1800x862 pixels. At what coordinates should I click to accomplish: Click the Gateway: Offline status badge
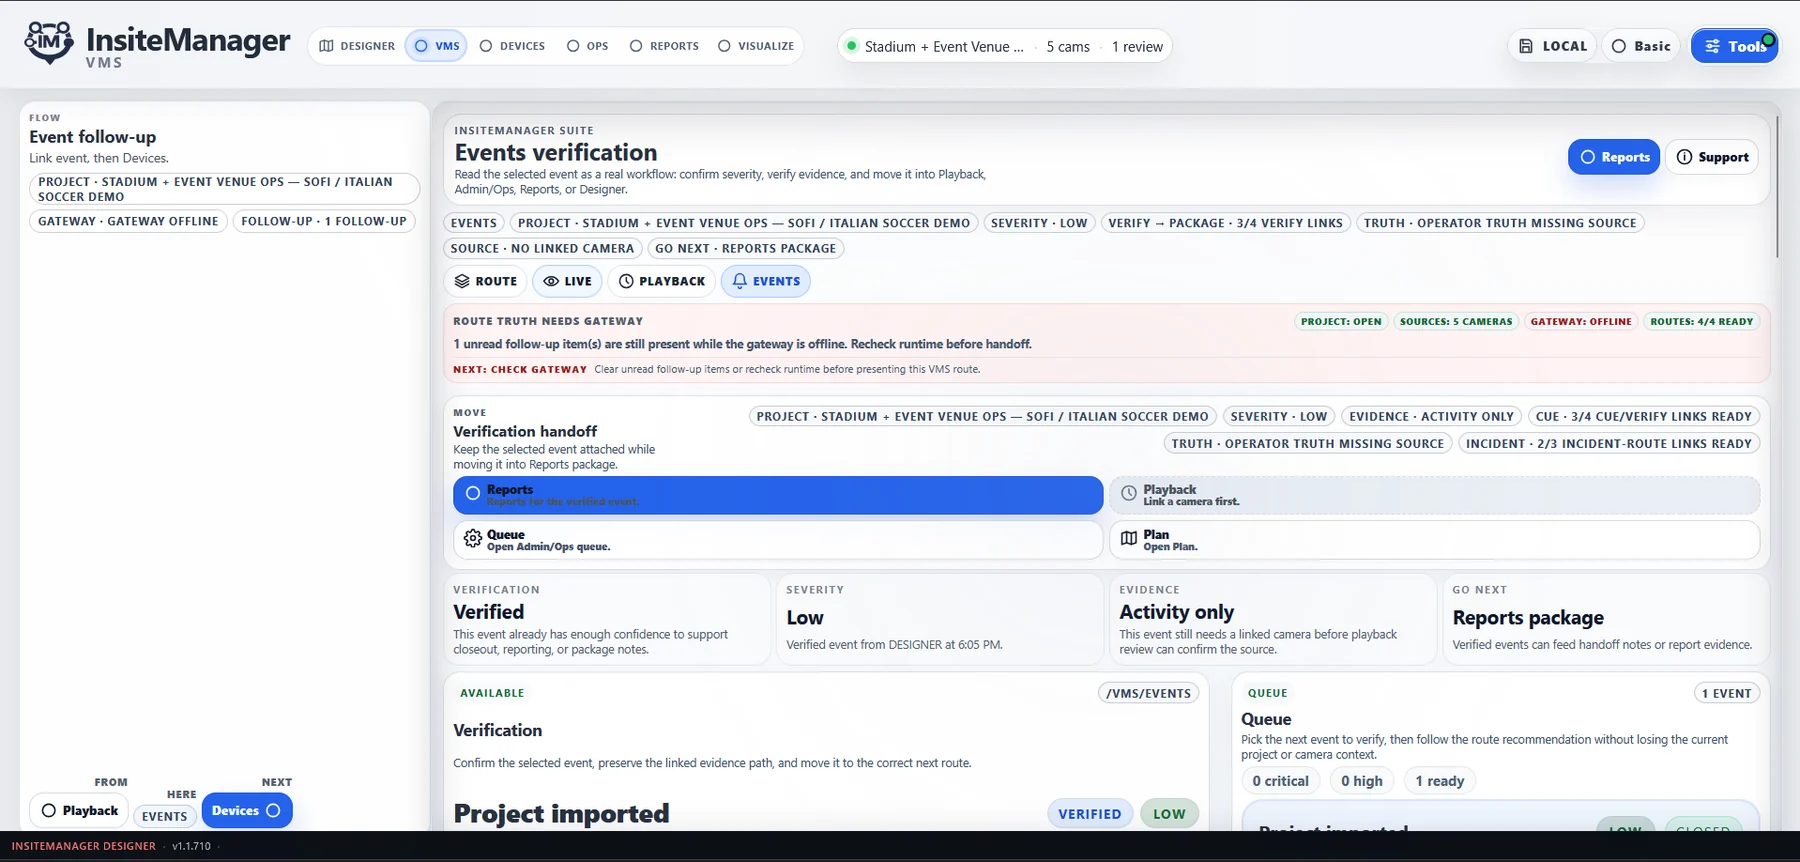pyautogui.click(x=1581, y=321)
